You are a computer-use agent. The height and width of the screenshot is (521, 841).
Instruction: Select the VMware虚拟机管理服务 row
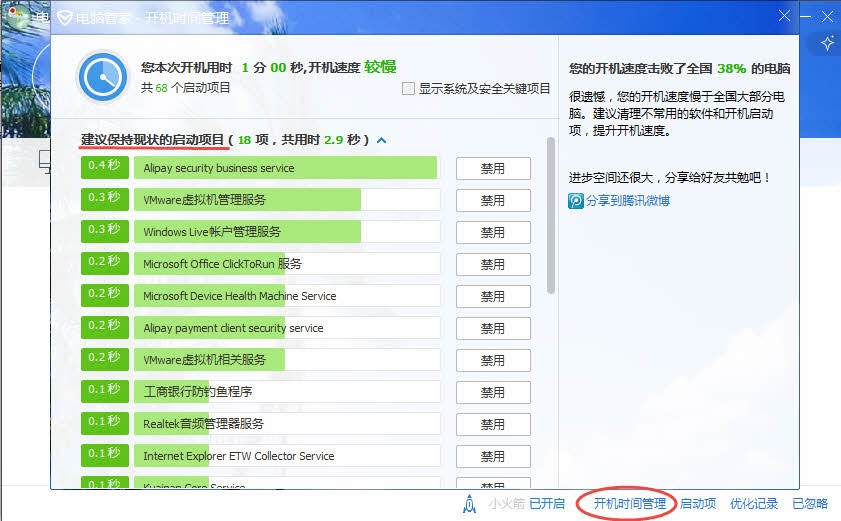pos(287,200)
